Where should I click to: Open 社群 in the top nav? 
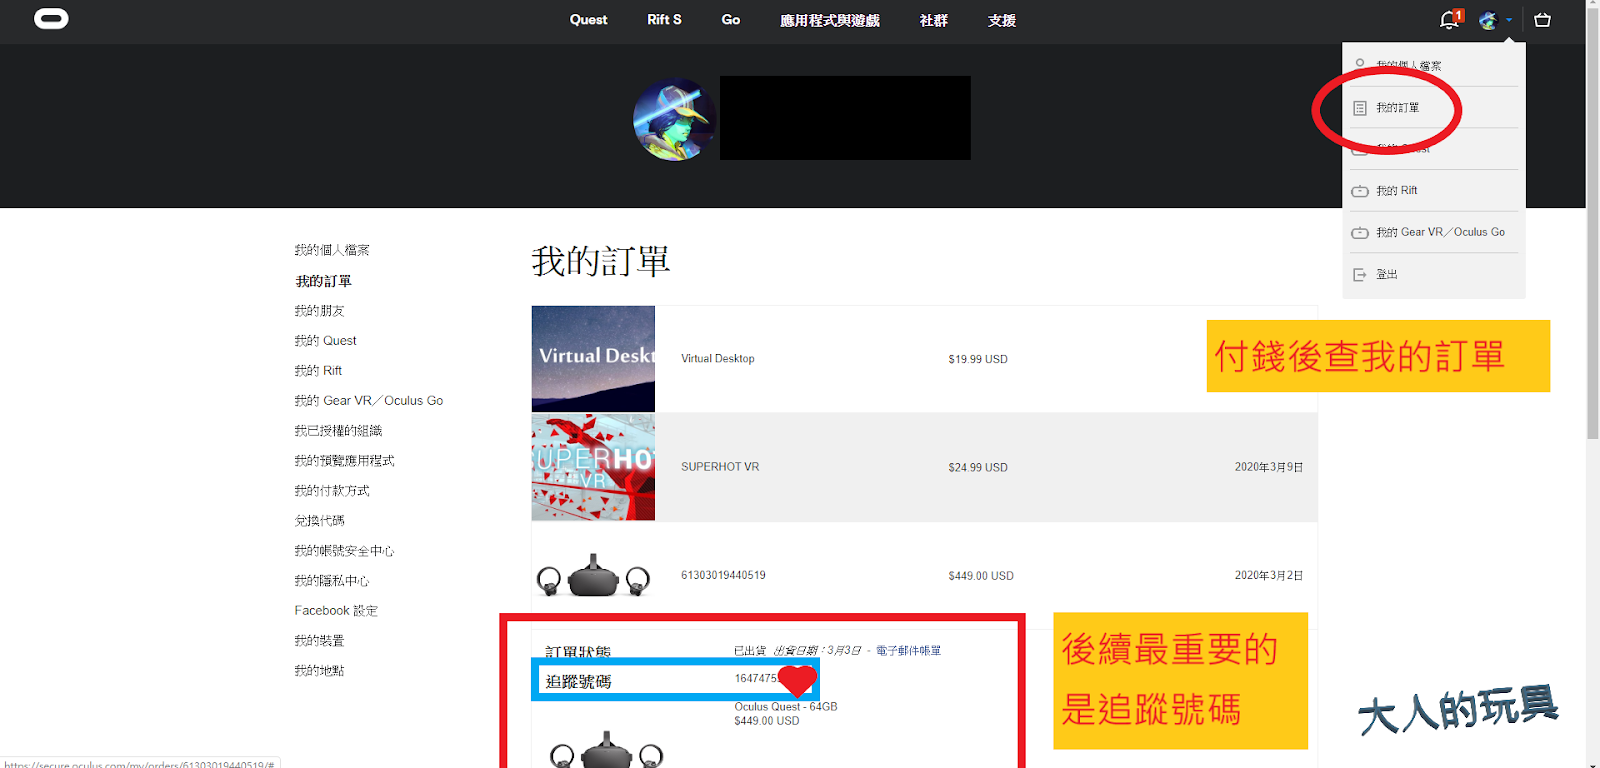click(933, 20)
